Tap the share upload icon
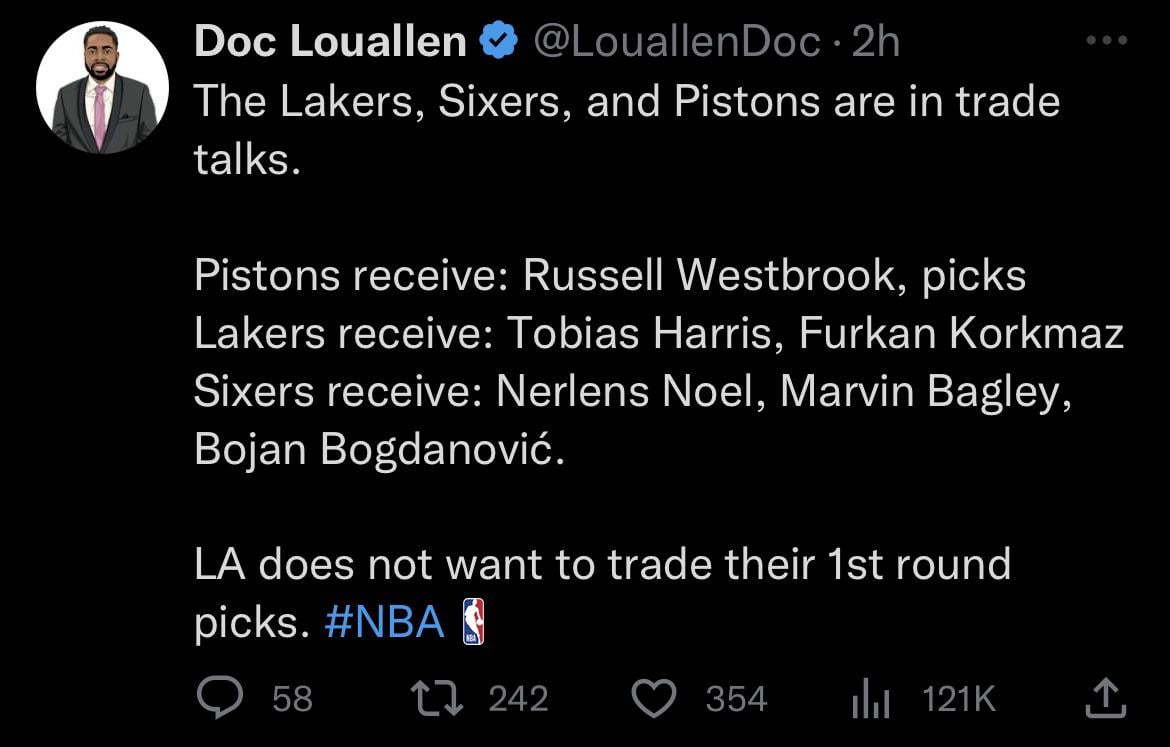This screenshot has height=747, width=1170. click(x=1106, y=698)
